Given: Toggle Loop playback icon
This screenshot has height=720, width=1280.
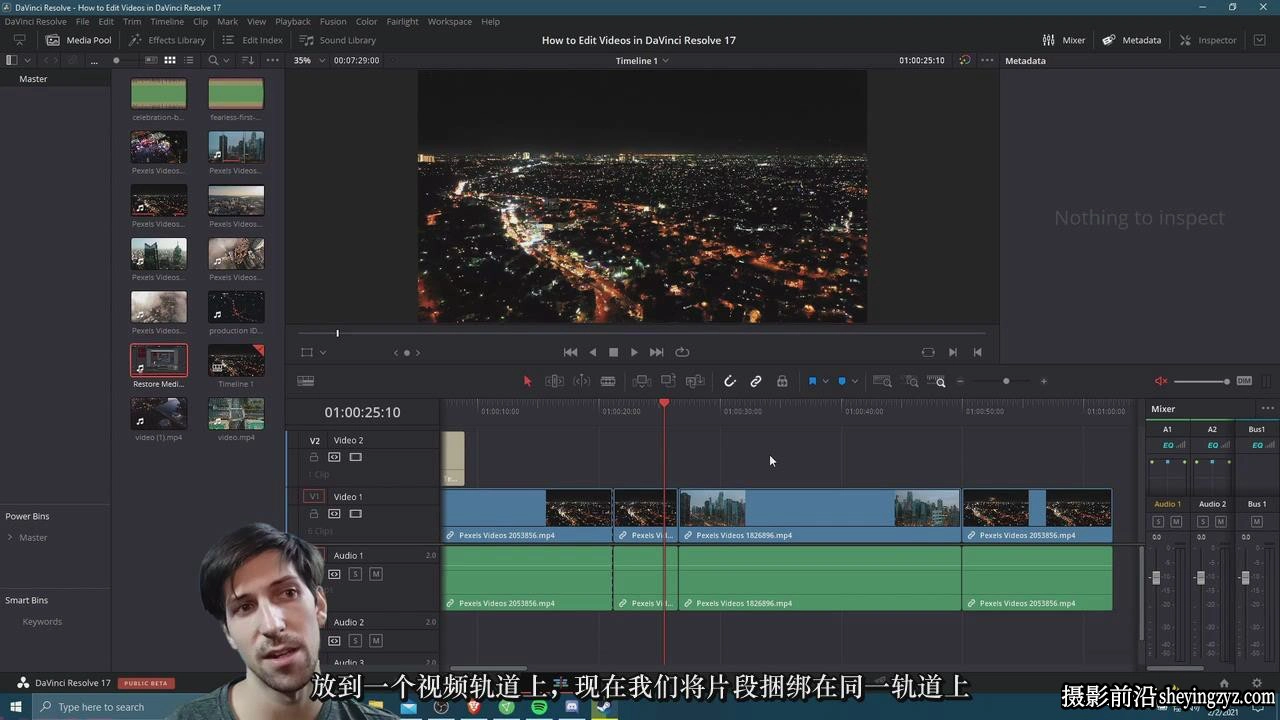Looking at the screenshot, I should pos(682,352).
